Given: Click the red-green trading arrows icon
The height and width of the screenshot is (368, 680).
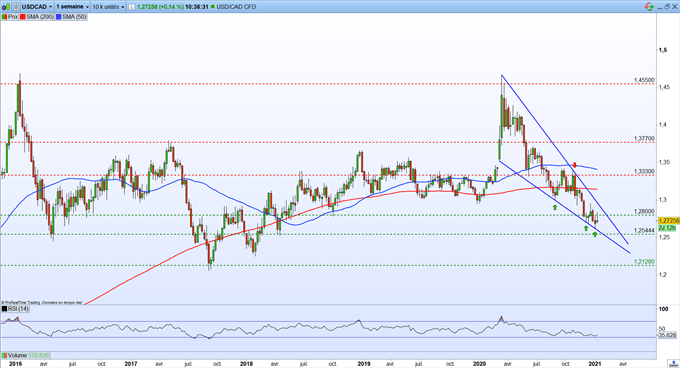Looking at the screenshot, I should (649, 7).
